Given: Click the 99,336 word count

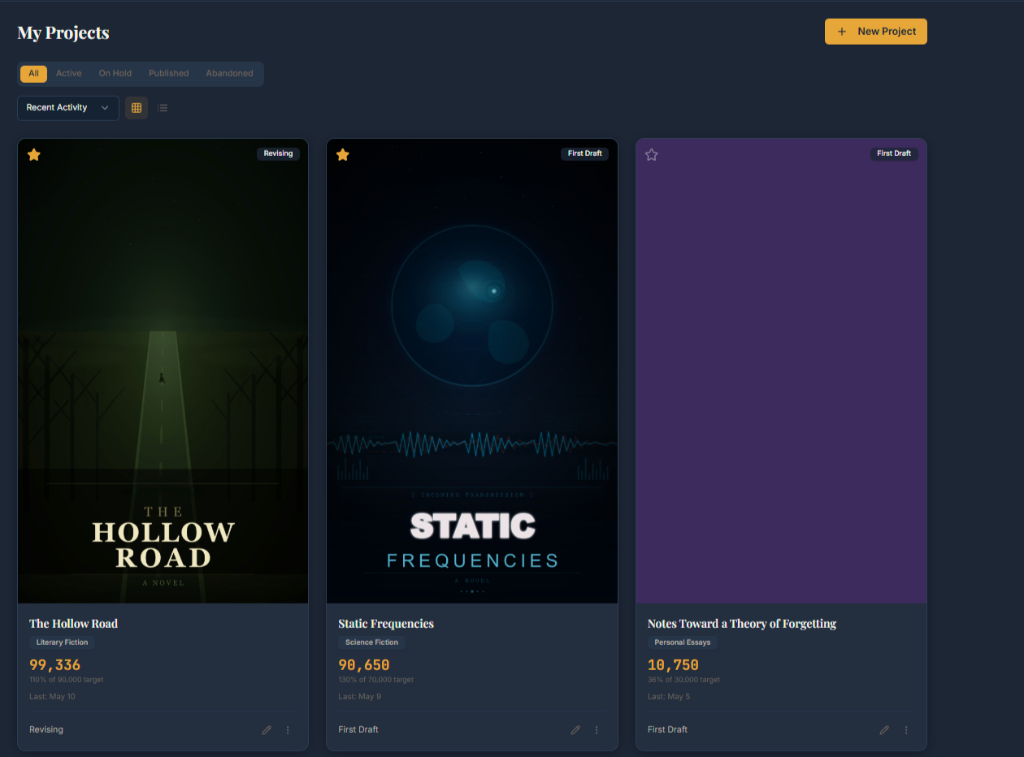Looking at the screenshot, I should coord(55,665).
